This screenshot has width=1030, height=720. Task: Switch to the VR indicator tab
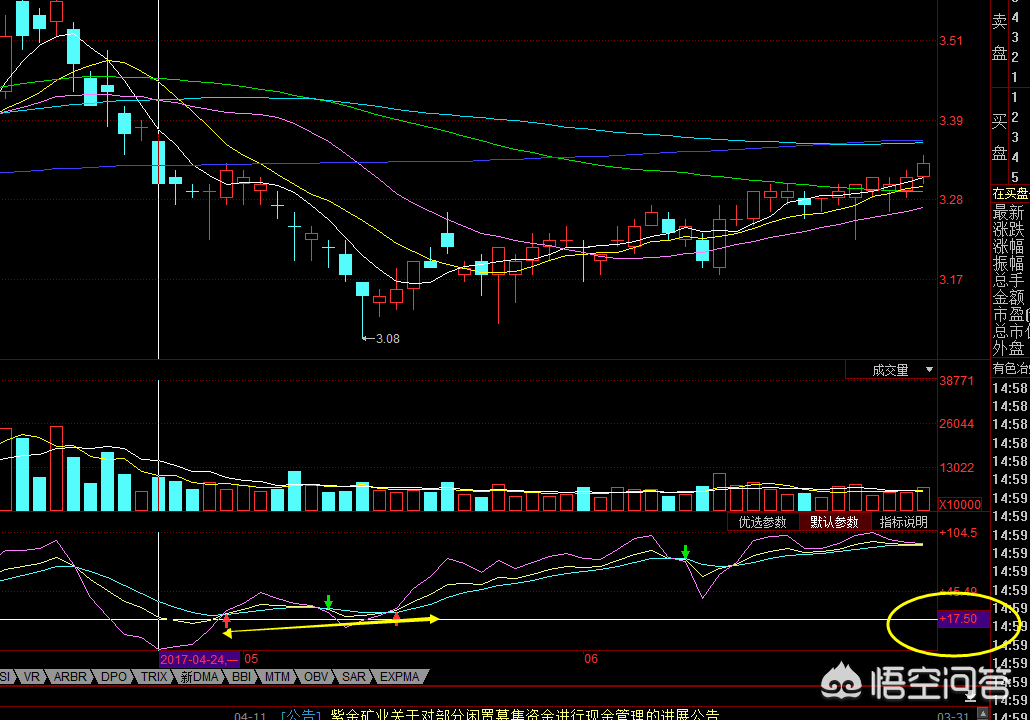pyautogui.click(x=32, y=677)
